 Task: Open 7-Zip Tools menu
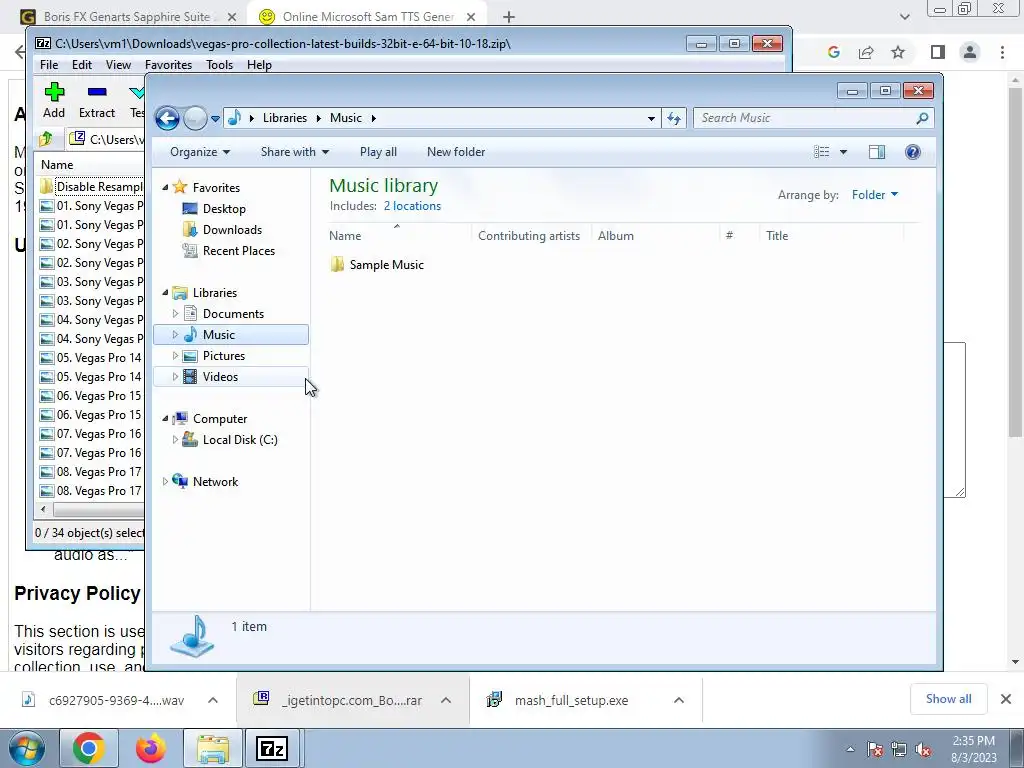[219, 65]
